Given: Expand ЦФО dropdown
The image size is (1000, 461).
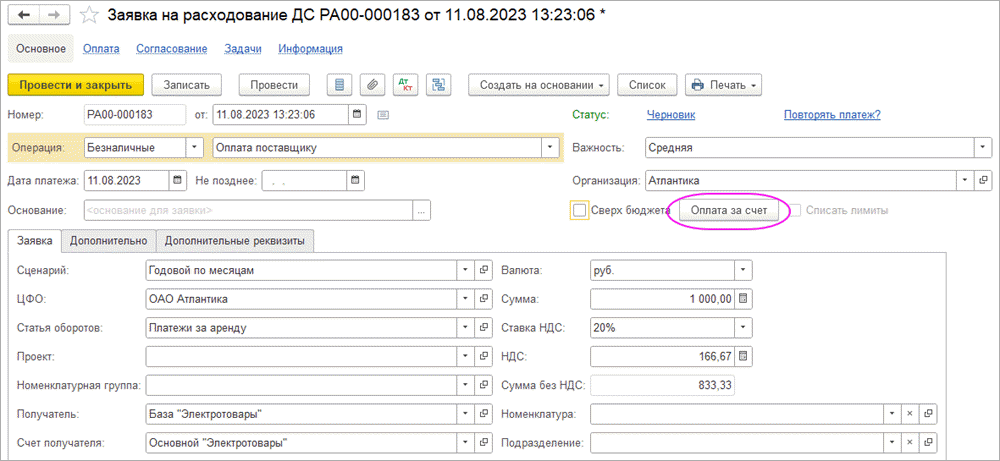Looking at the screenshot, I should [x=466, y=299].
